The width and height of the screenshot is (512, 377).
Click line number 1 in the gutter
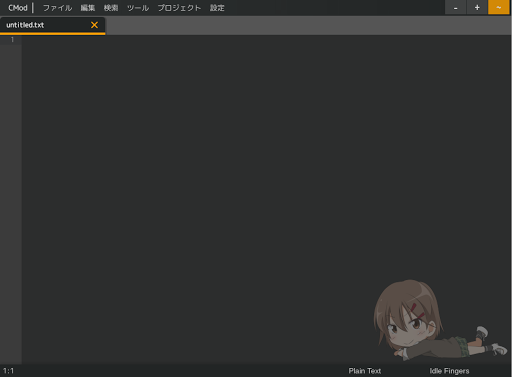click(12, 40)
